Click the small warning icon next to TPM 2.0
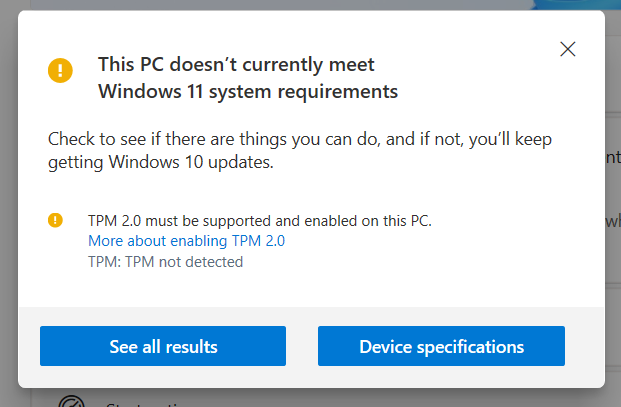This screenshot has height=407, width=621. (x=55, y=220)
